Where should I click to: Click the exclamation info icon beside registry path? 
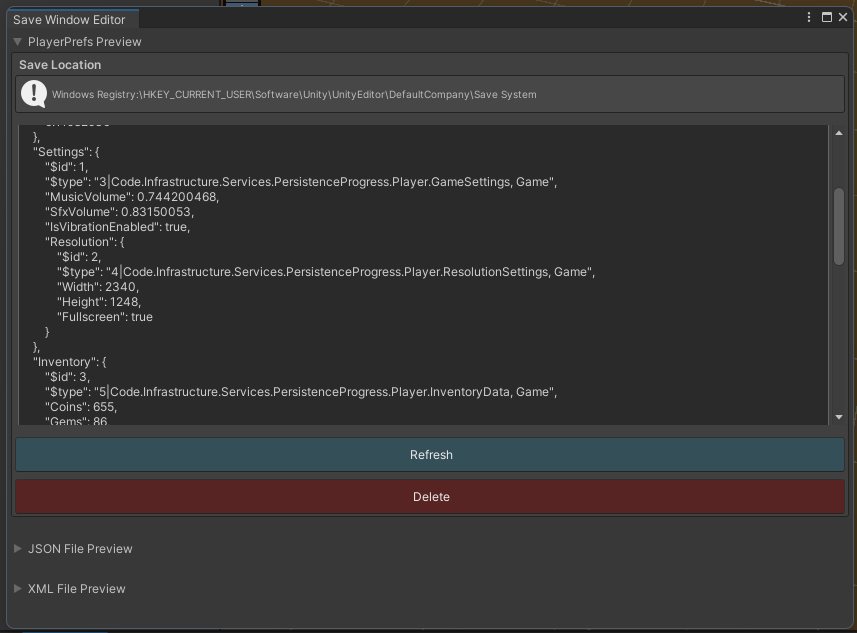[x=34, y=94]
